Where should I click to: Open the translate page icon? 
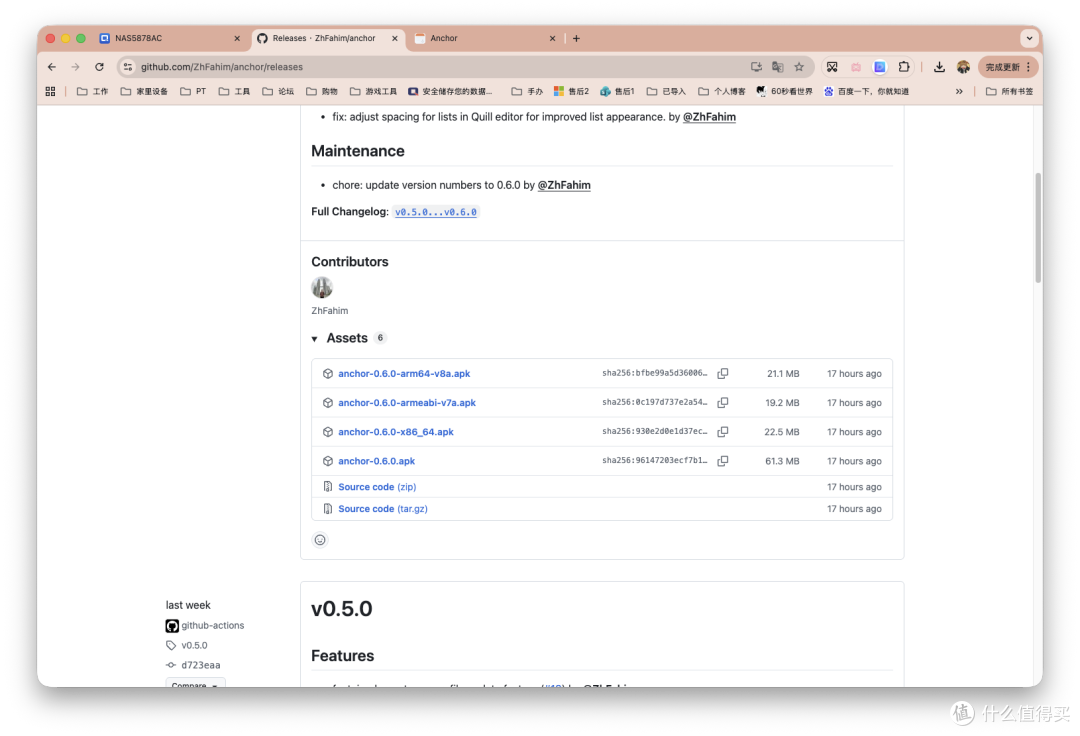pyautogui.click(x=778, y=67)
